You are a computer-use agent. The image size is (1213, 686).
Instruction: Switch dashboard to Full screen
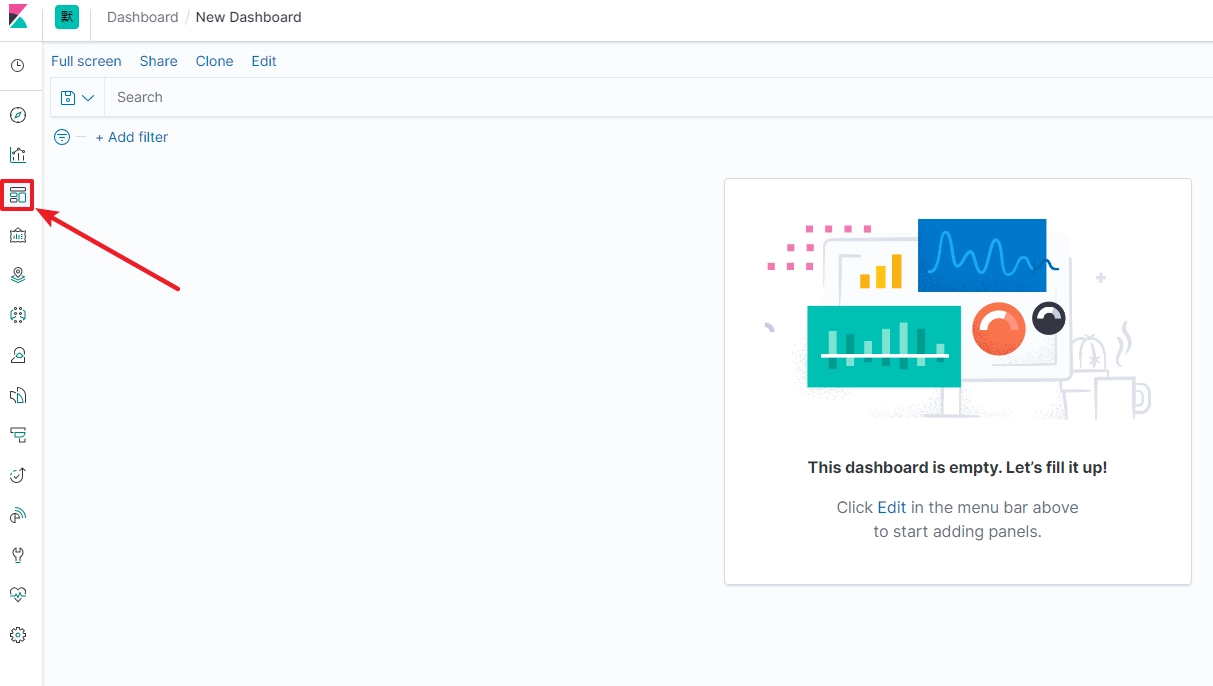tap(86, 61)
